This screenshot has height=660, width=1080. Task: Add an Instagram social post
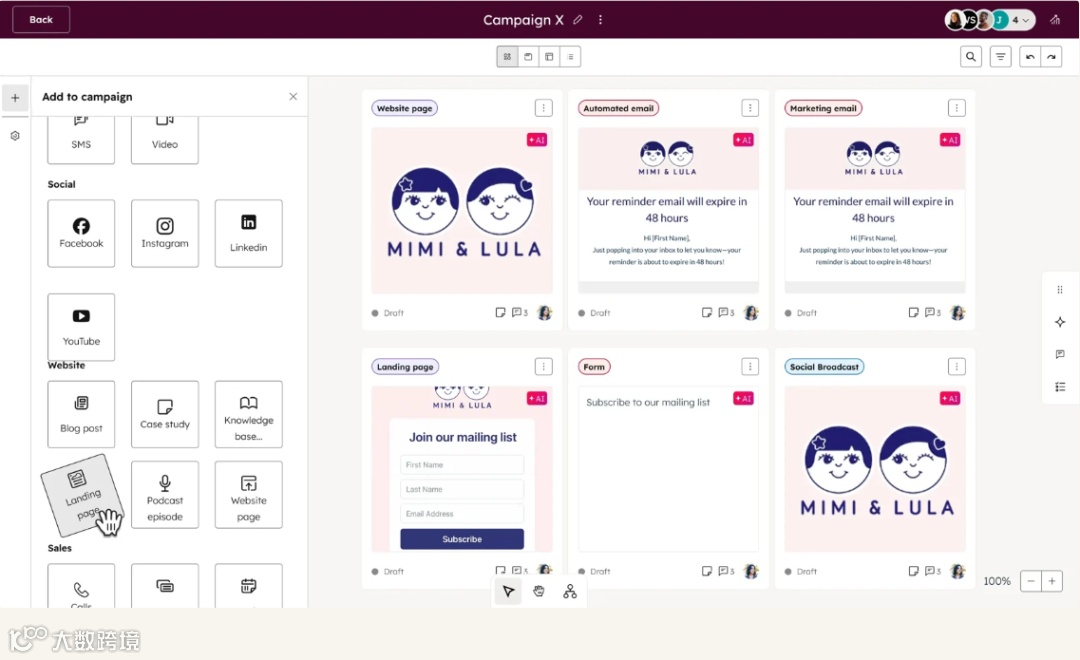[165, 233]
